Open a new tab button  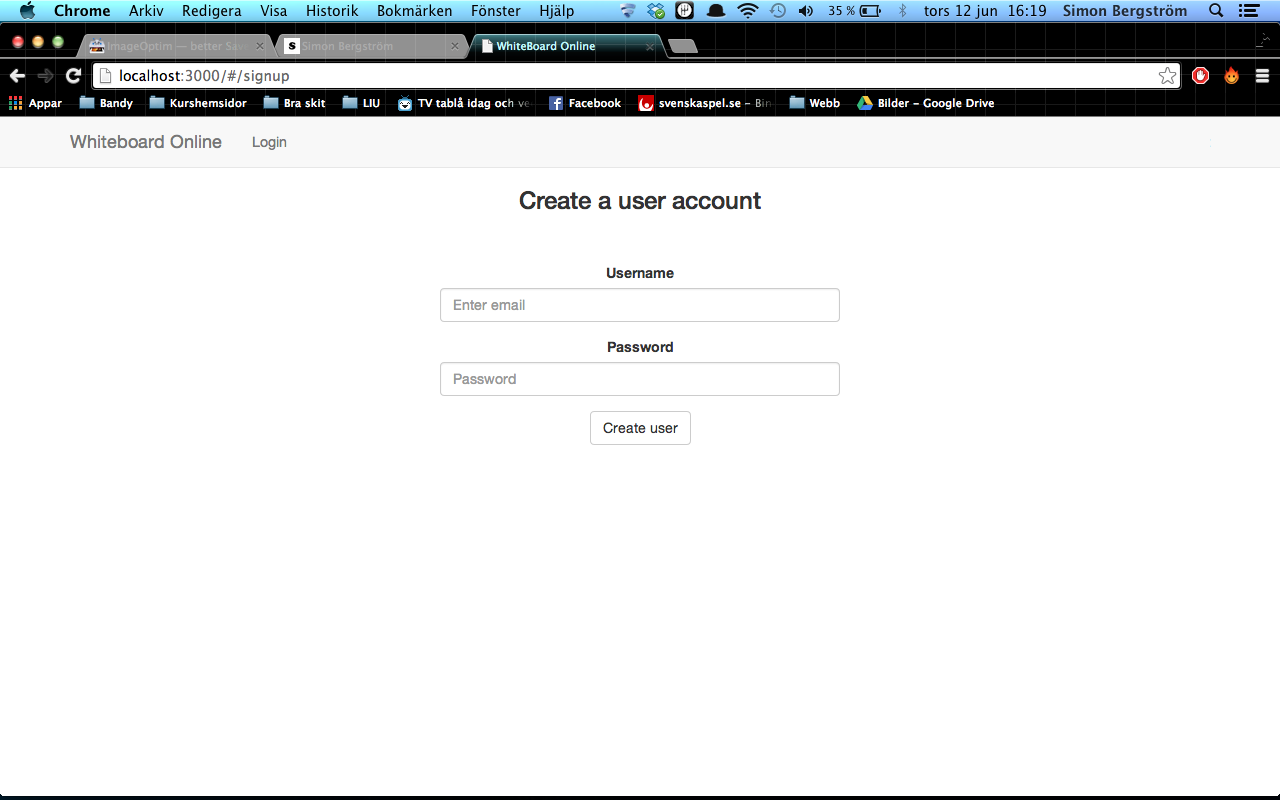point(683,47)
